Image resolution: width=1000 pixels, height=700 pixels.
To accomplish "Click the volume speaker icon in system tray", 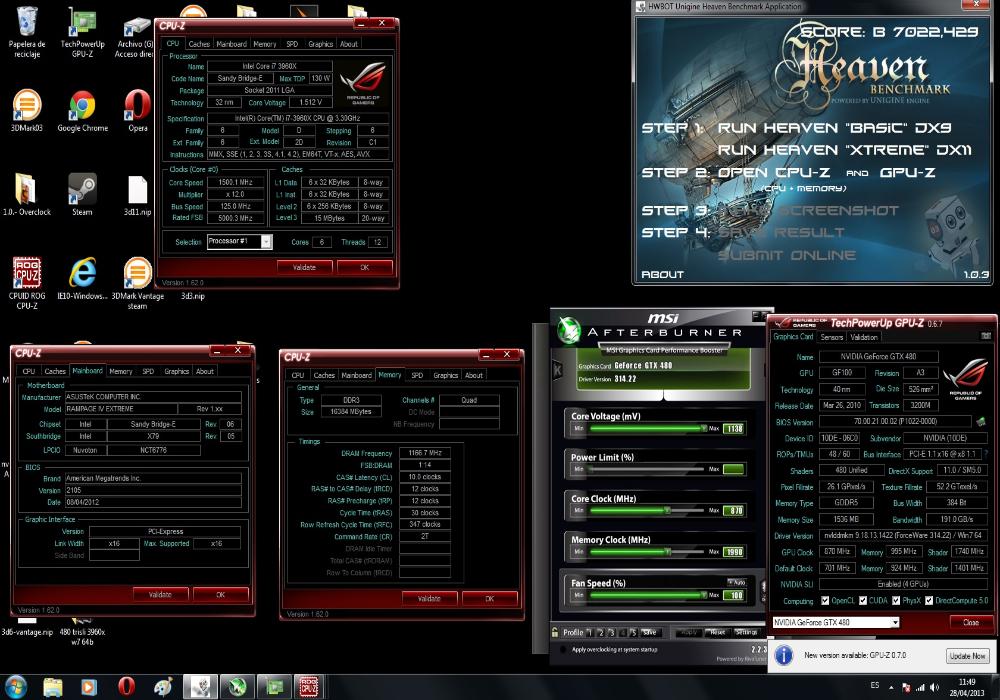I will (x=934, y=687).
